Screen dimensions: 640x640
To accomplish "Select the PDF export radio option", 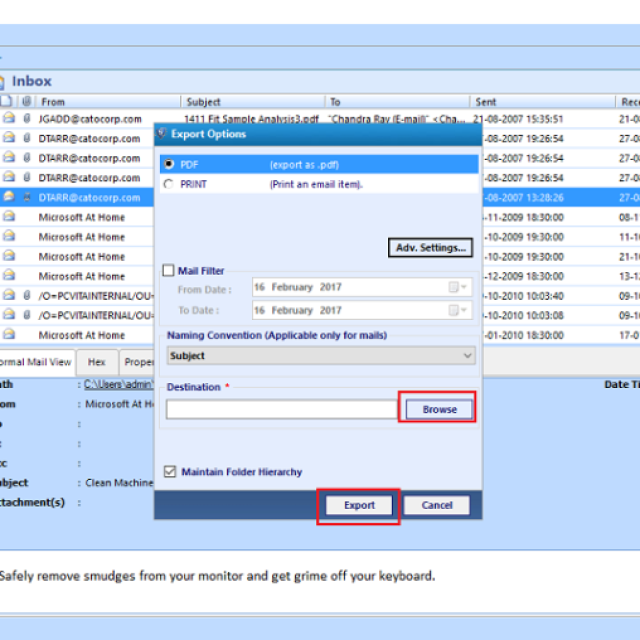I will [169, 164].
